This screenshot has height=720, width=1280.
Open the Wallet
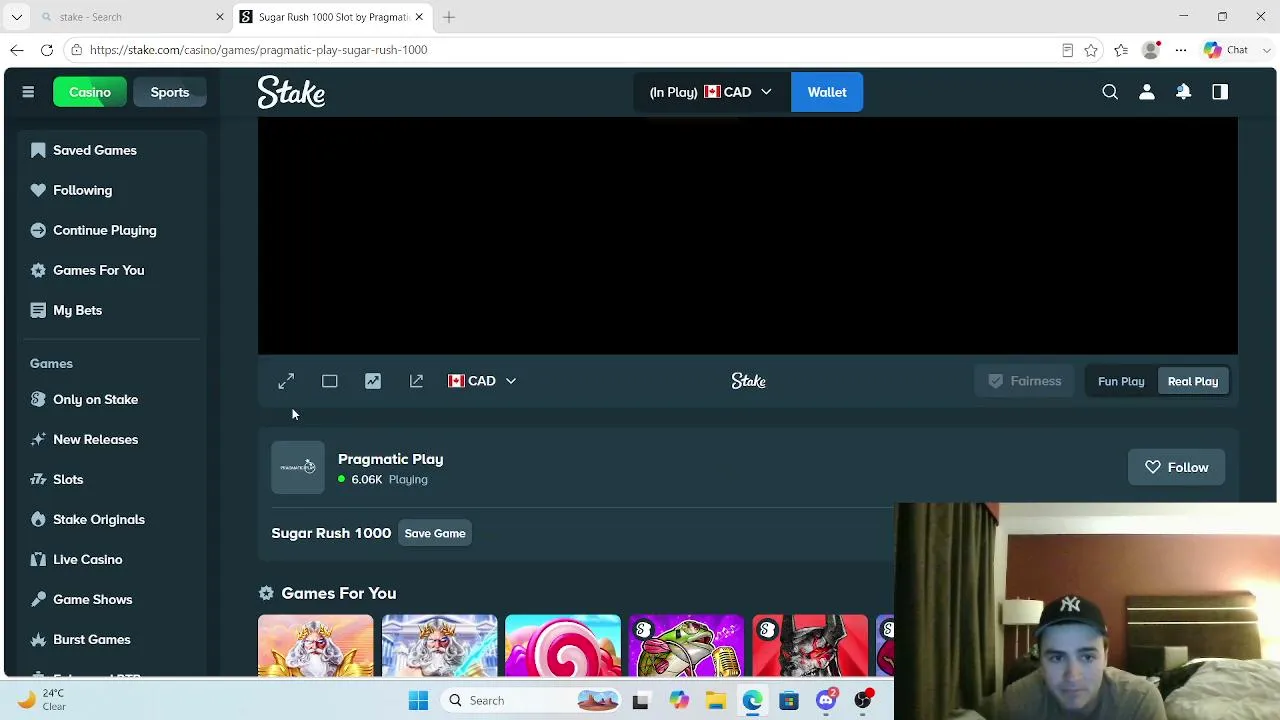pyautogui.click(x=827, y=92)
